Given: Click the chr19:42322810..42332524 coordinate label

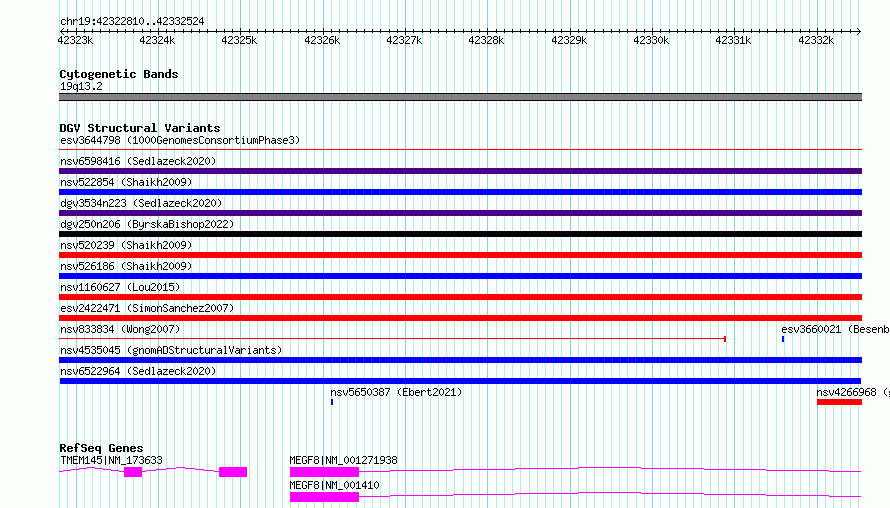Looking at the screenshot, I should [x=132, y=21].
